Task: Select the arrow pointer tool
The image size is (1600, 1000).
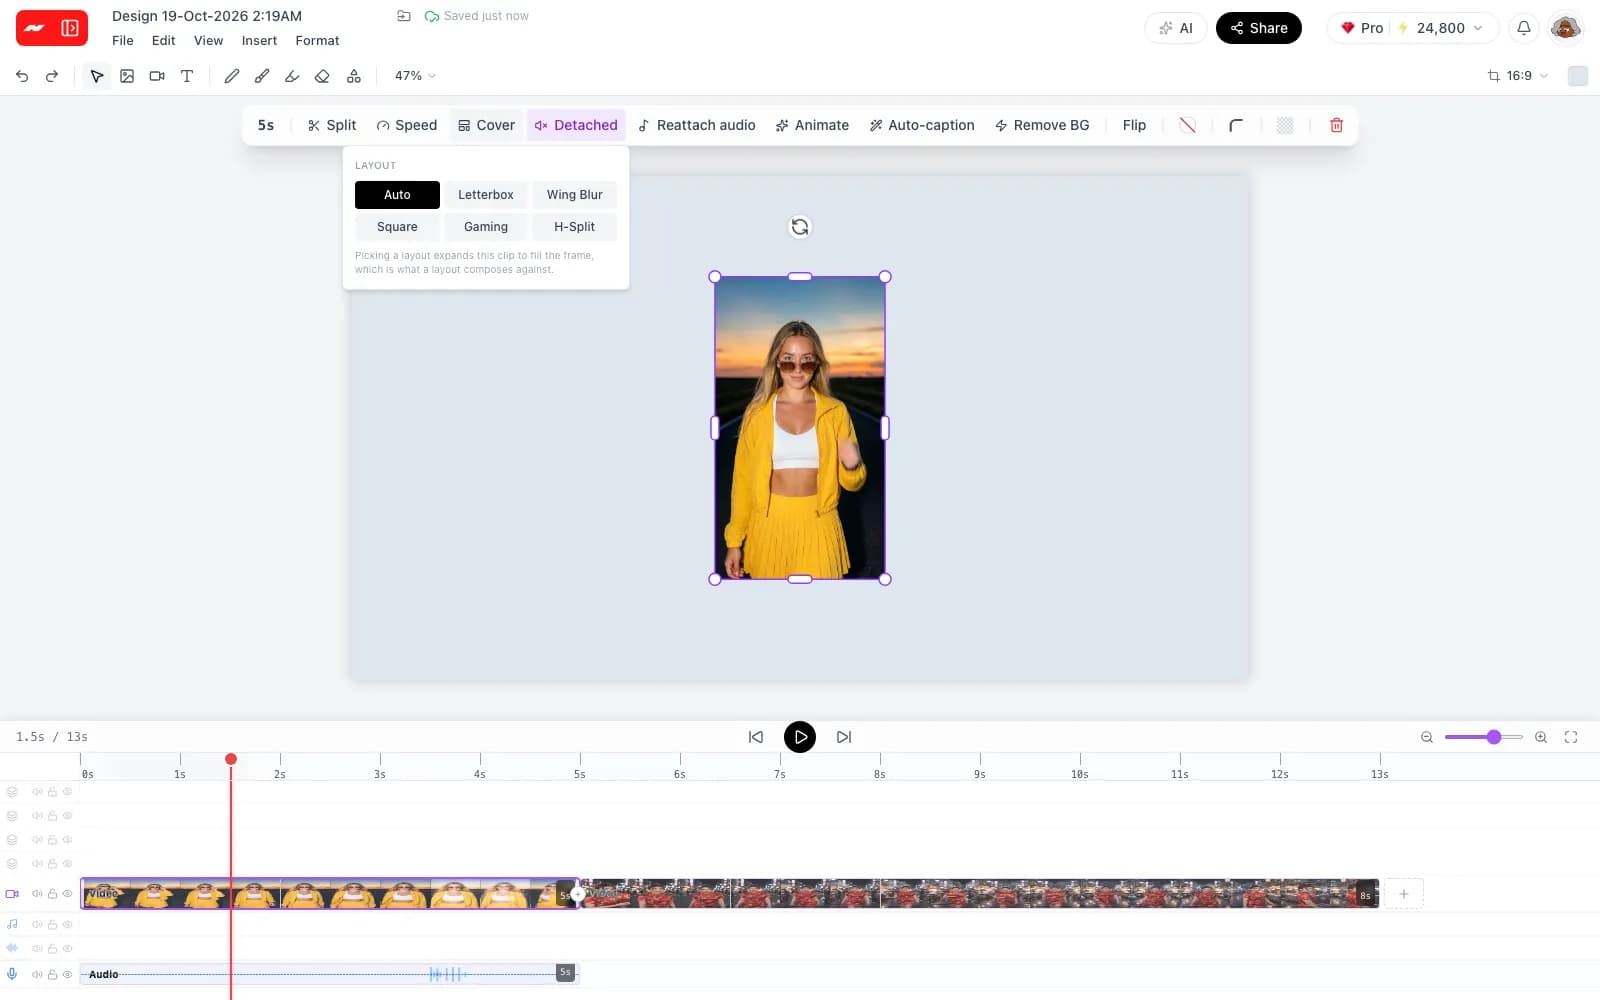Action: [96, 76]
